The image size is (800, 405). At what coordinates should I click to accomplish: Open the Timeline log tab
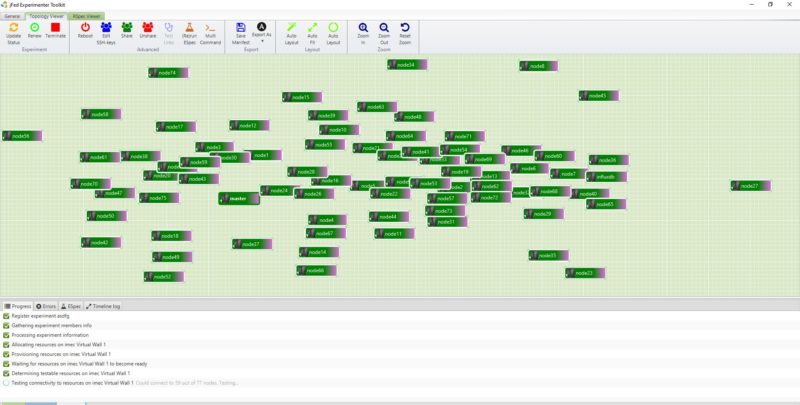[104, 306]
